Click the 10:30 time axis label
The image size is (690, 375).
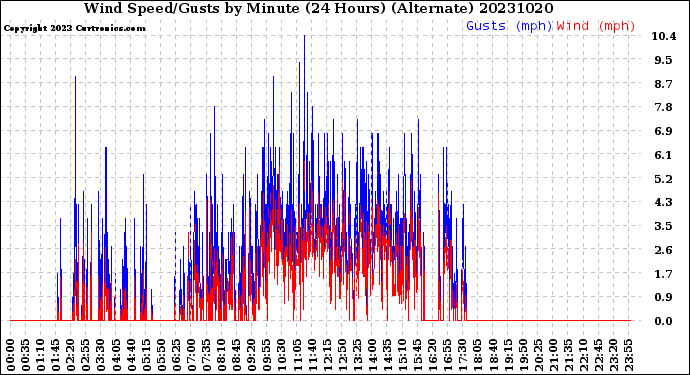click(282, 354)
